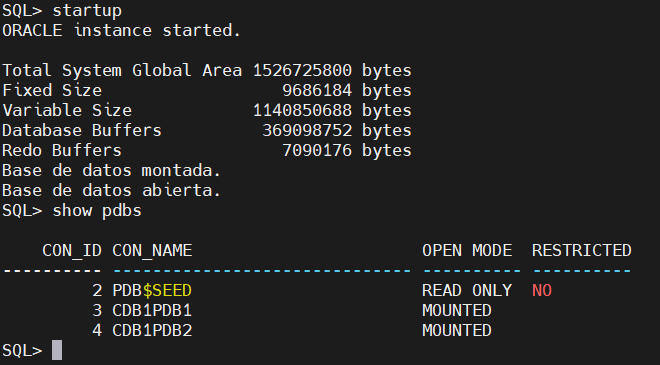Click the RESTRICTED column header
This screenshot has height=365, width=660.
click(582, 250)
